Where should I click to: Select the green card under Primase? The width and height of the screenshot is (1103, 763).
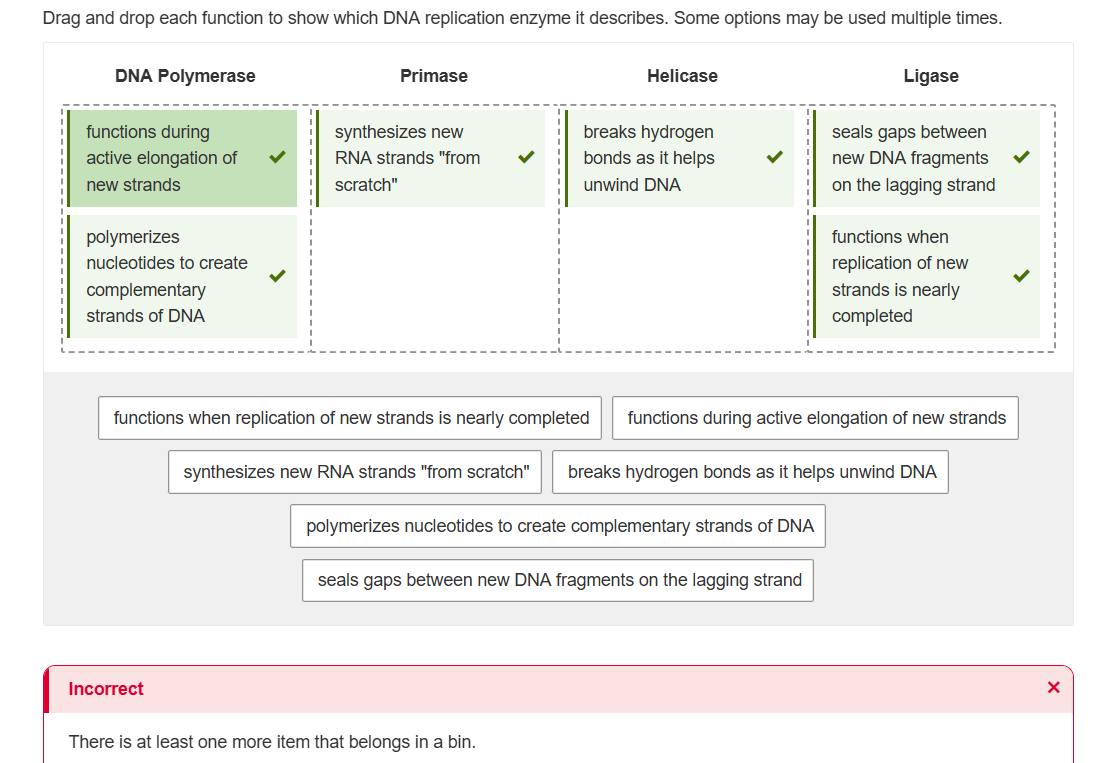[430, 157]
